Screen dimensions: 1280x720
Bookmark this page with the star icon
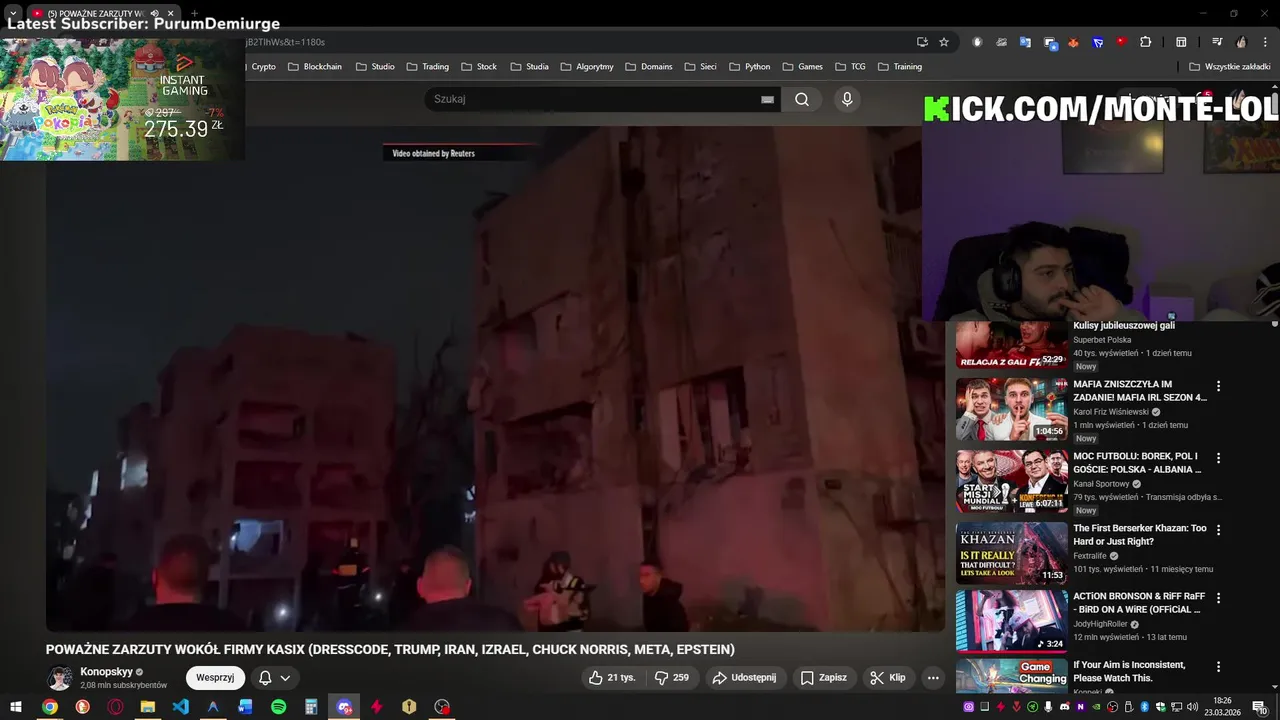pyautogui.click(x=944, y=42)
